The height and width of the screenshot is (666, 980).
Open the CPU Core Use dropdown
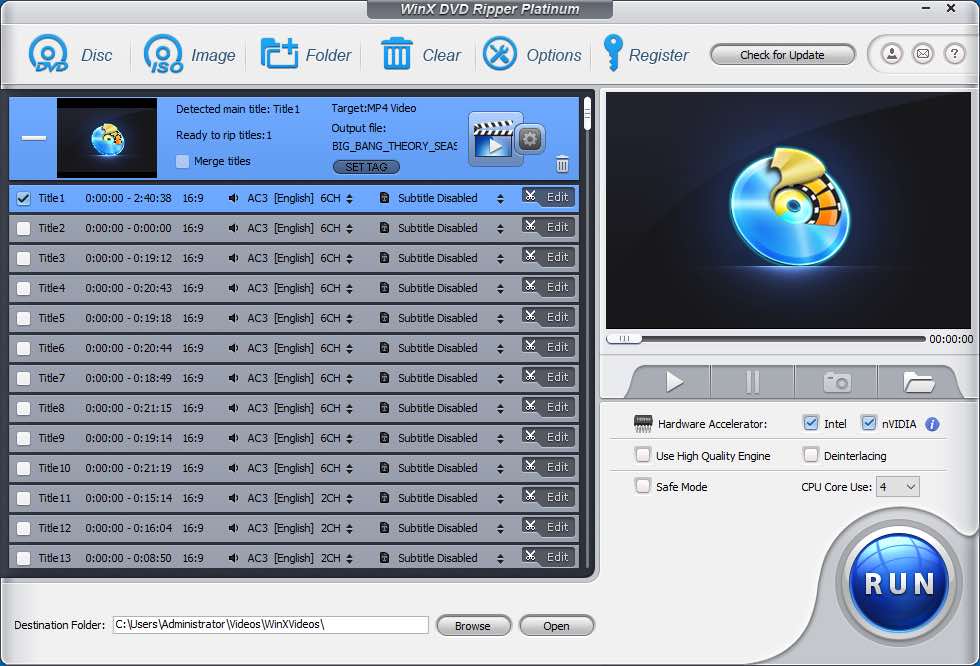pos(899,486)
